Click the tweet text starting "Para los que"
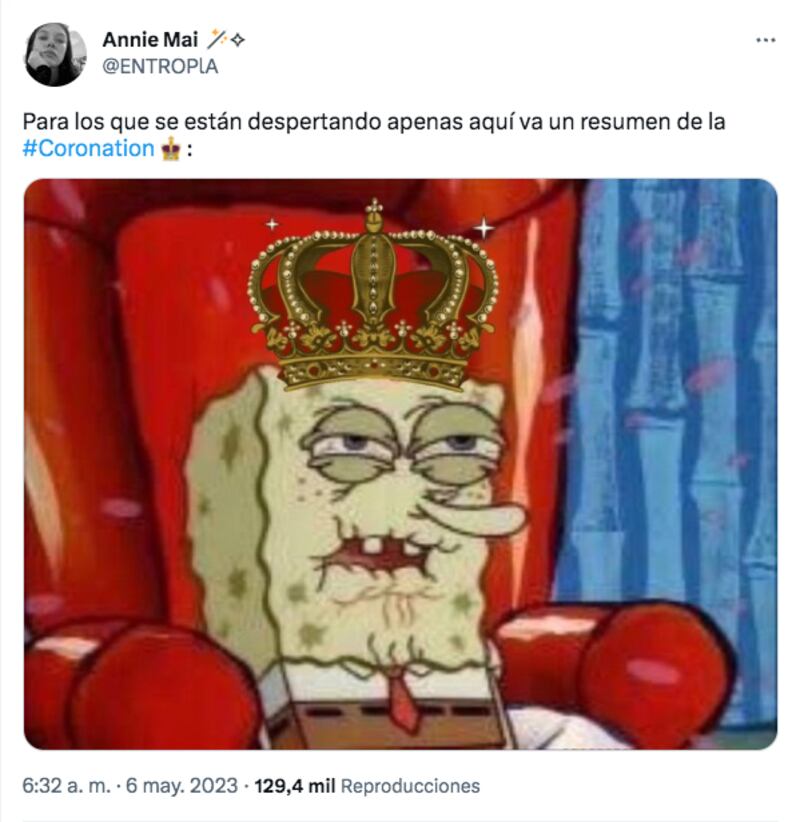800x822 pixels. point(370,122)
